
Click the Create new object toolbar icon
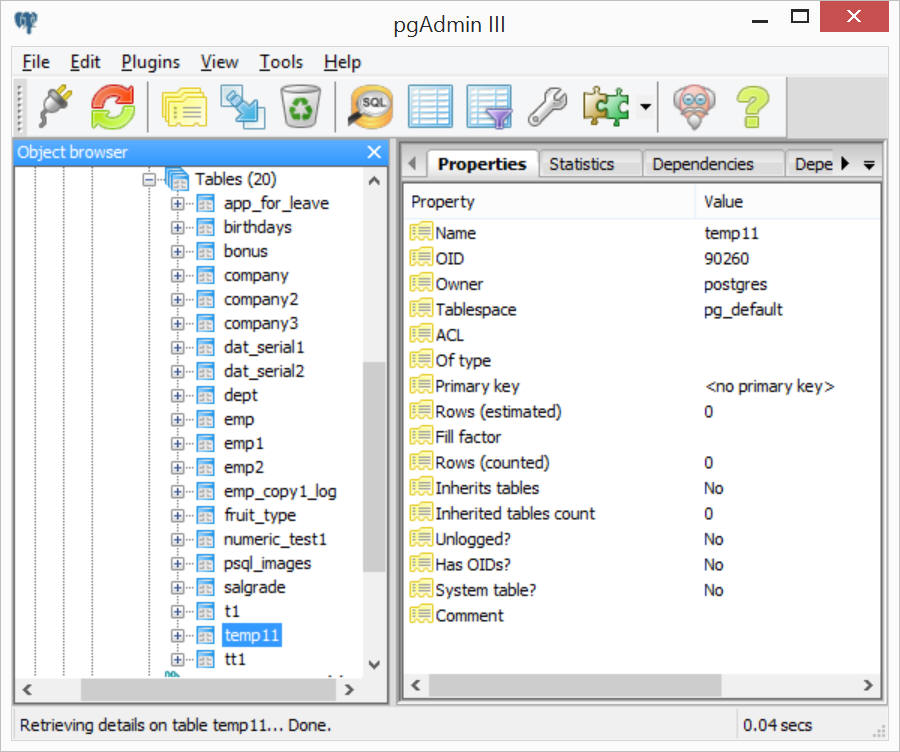point(243,107)
